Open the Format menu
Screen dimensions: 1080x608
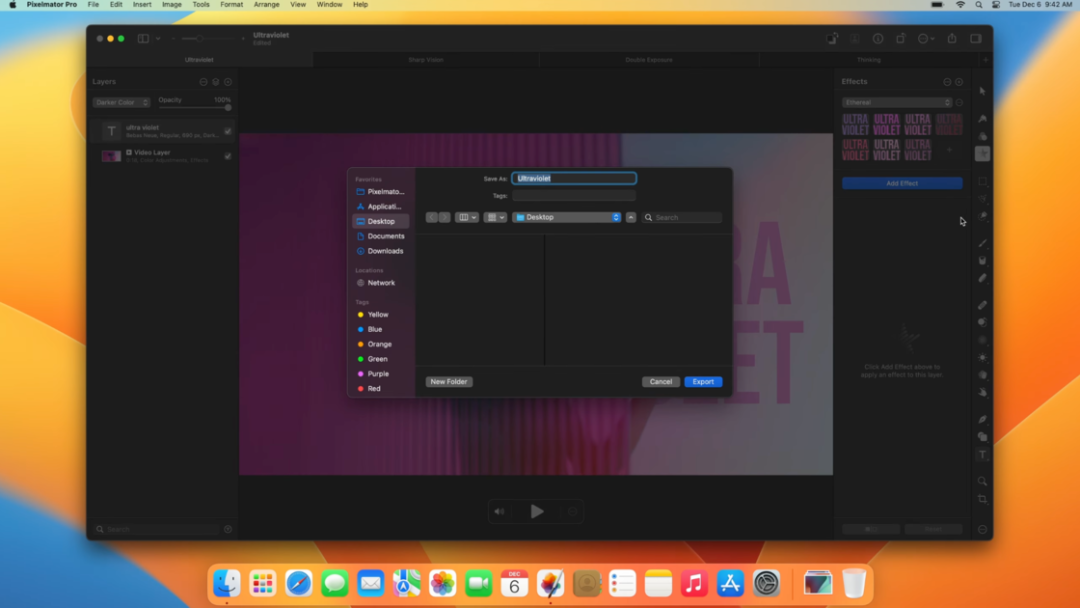coord(231,5)
